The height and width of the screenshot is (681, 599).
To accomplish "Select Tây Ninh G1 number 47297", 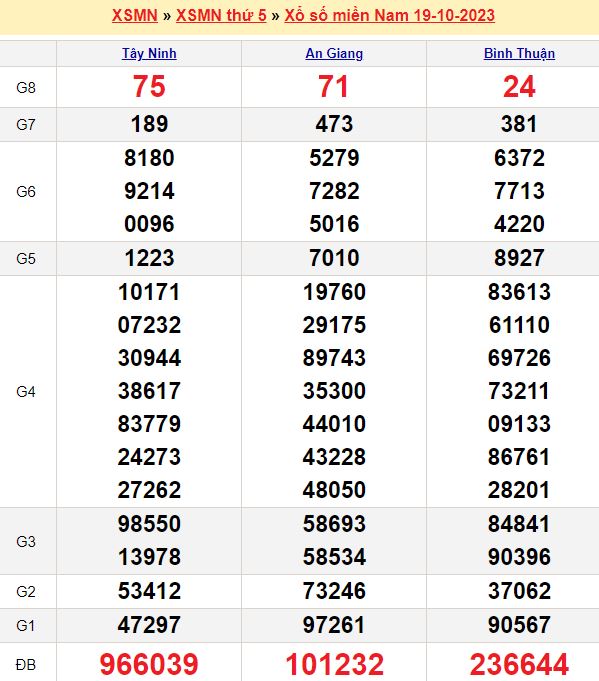I will (149, 625).
